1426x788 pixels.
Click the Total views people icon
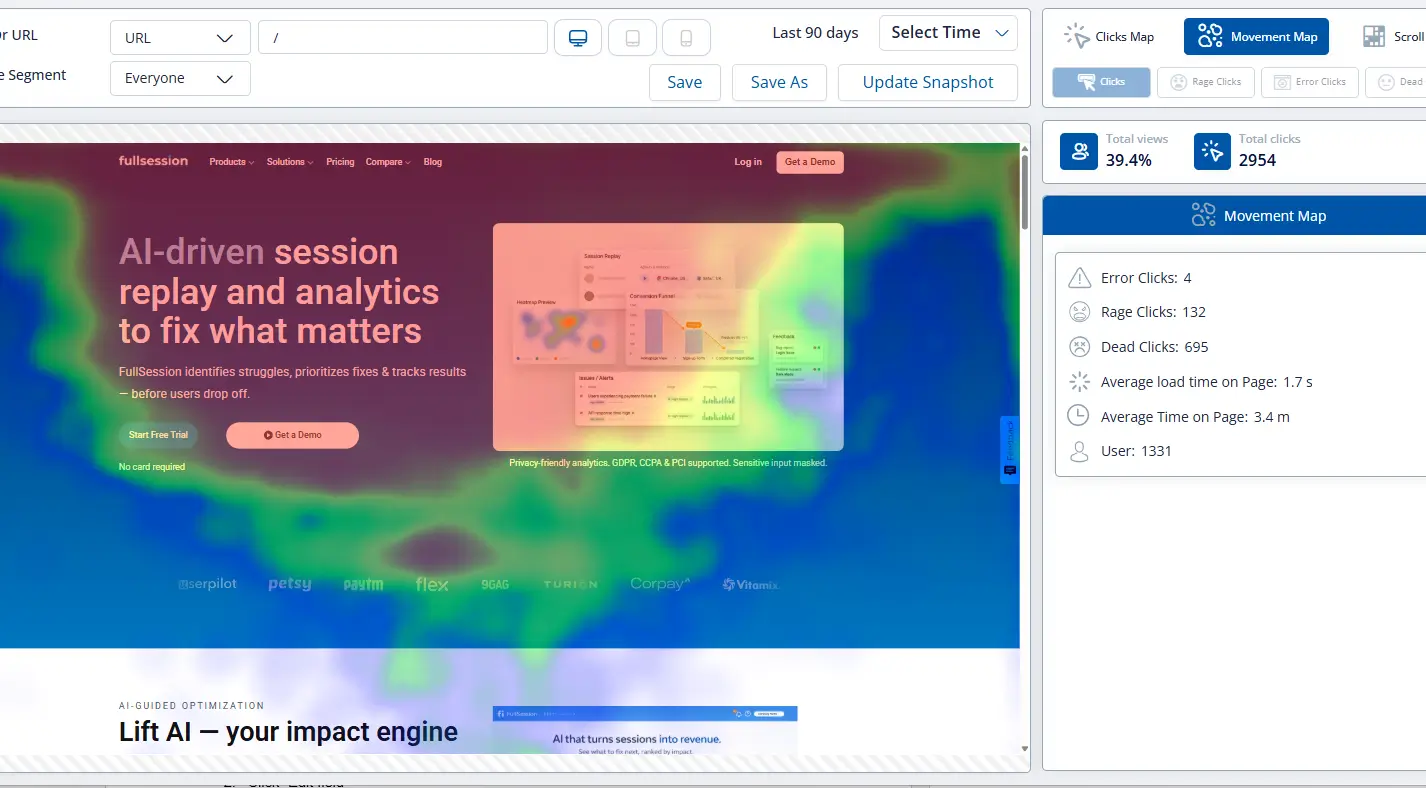point(1079,151)
